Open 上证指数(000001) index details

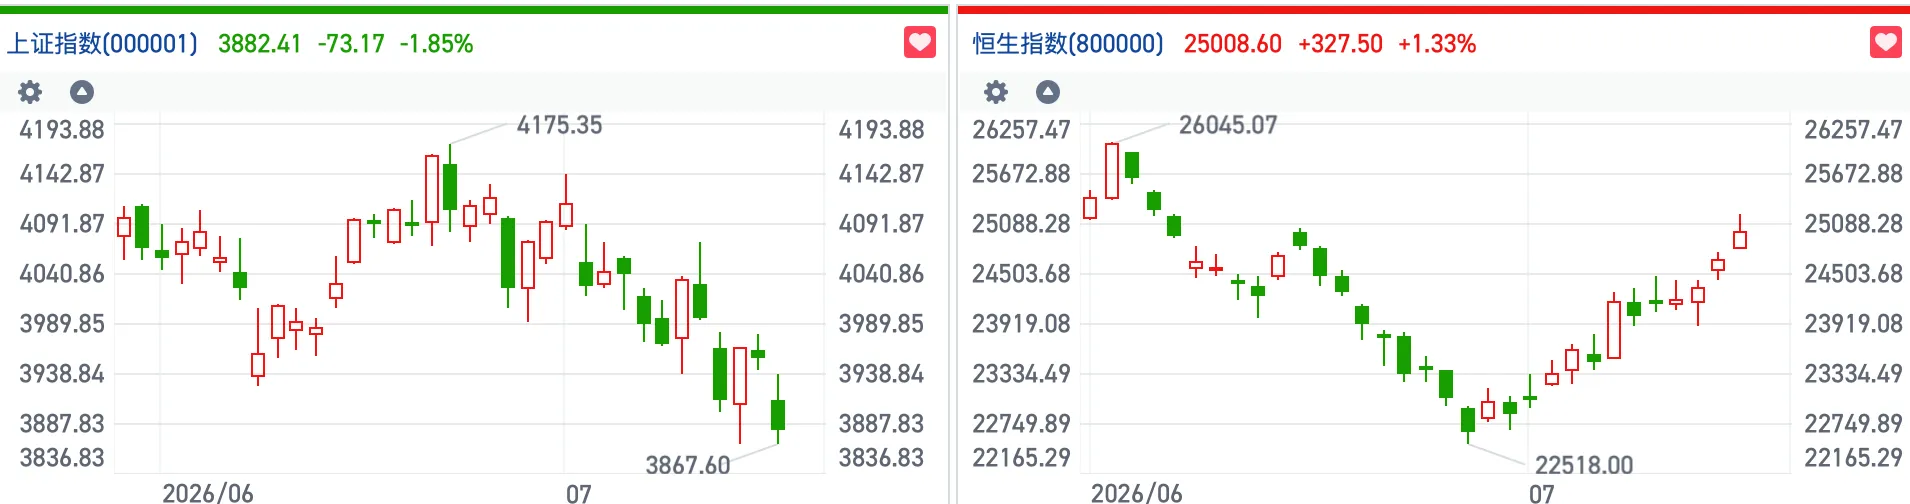pyautogui.click(x=103, y=44)
